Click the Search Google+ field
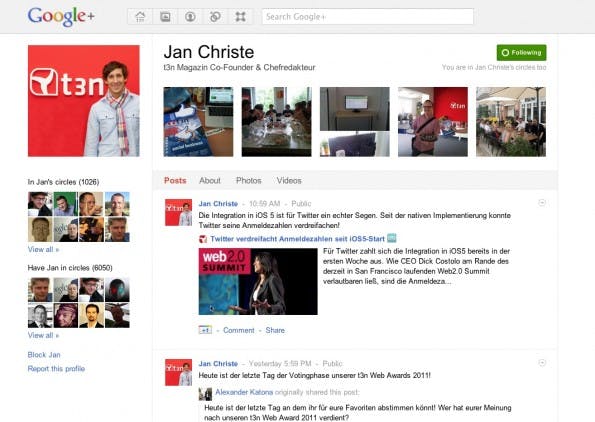 pyautogui.click(x=367, y=17)
